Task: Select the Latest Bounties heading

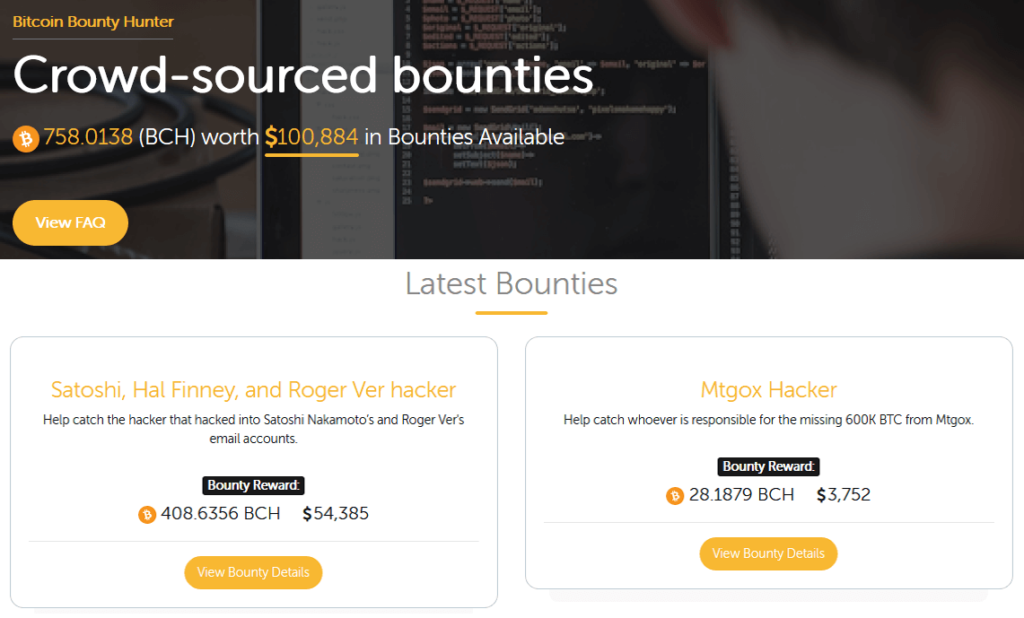Action: [511, 285]
